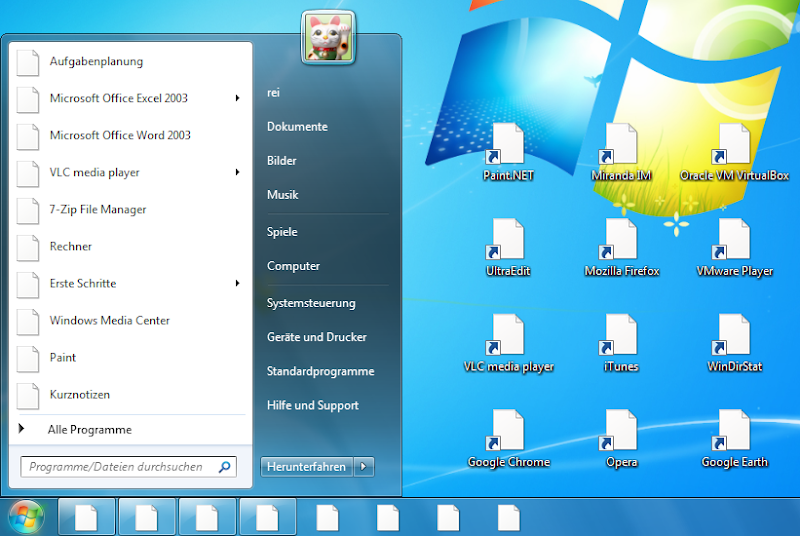
Task: Open Spiele from the Start menu
Action: [x=282, y=232]
